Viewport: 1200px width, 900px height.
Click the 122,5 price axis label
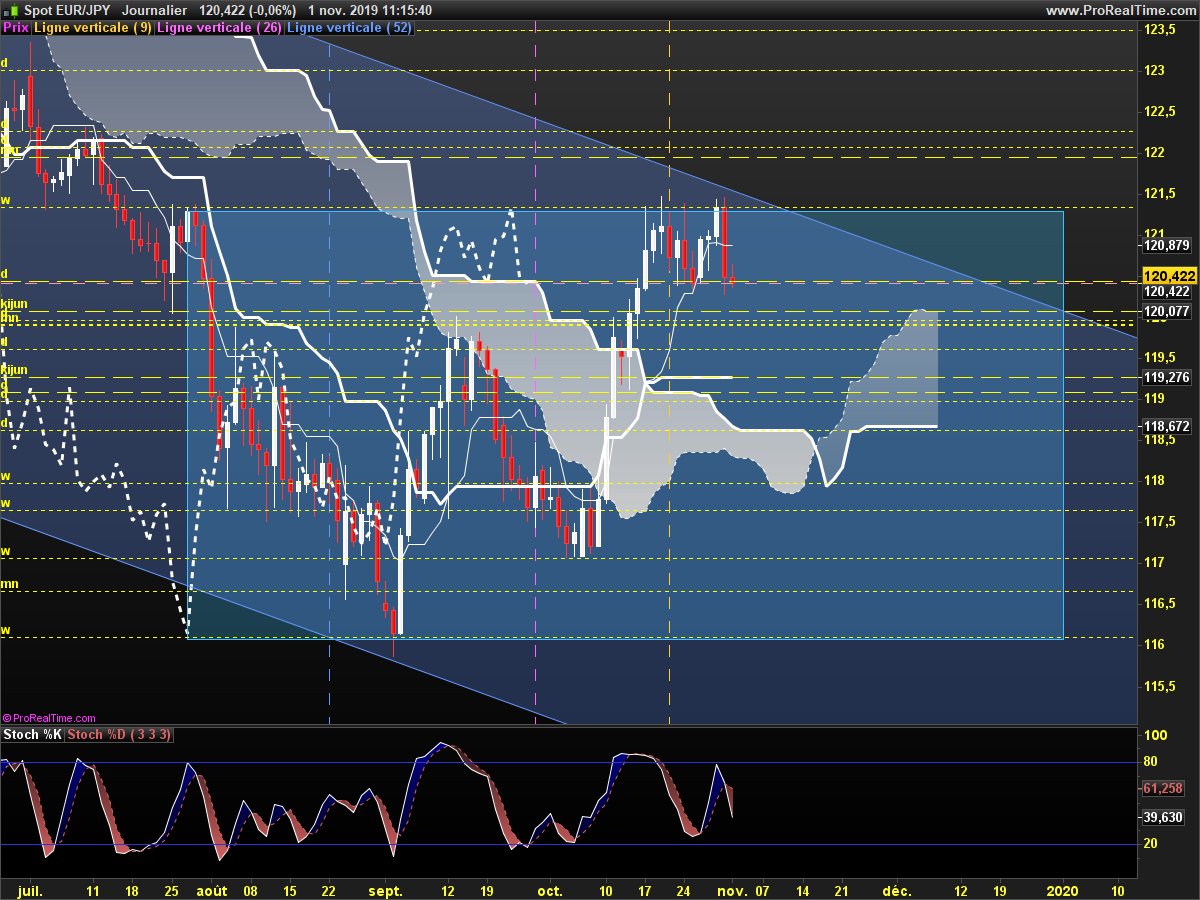pyautogui.click(x=1158, y=111)
